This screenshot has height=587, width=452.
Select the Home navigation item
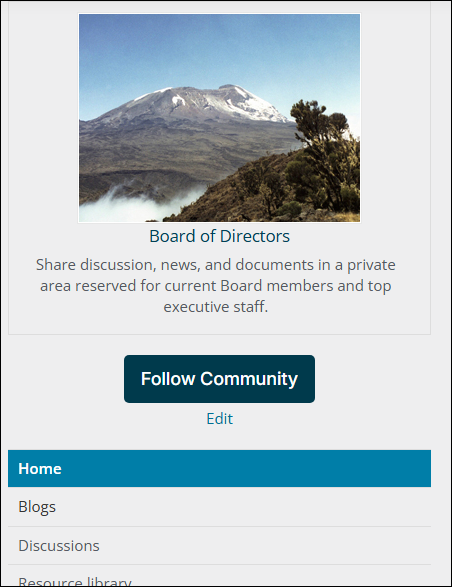pos(219,468)
